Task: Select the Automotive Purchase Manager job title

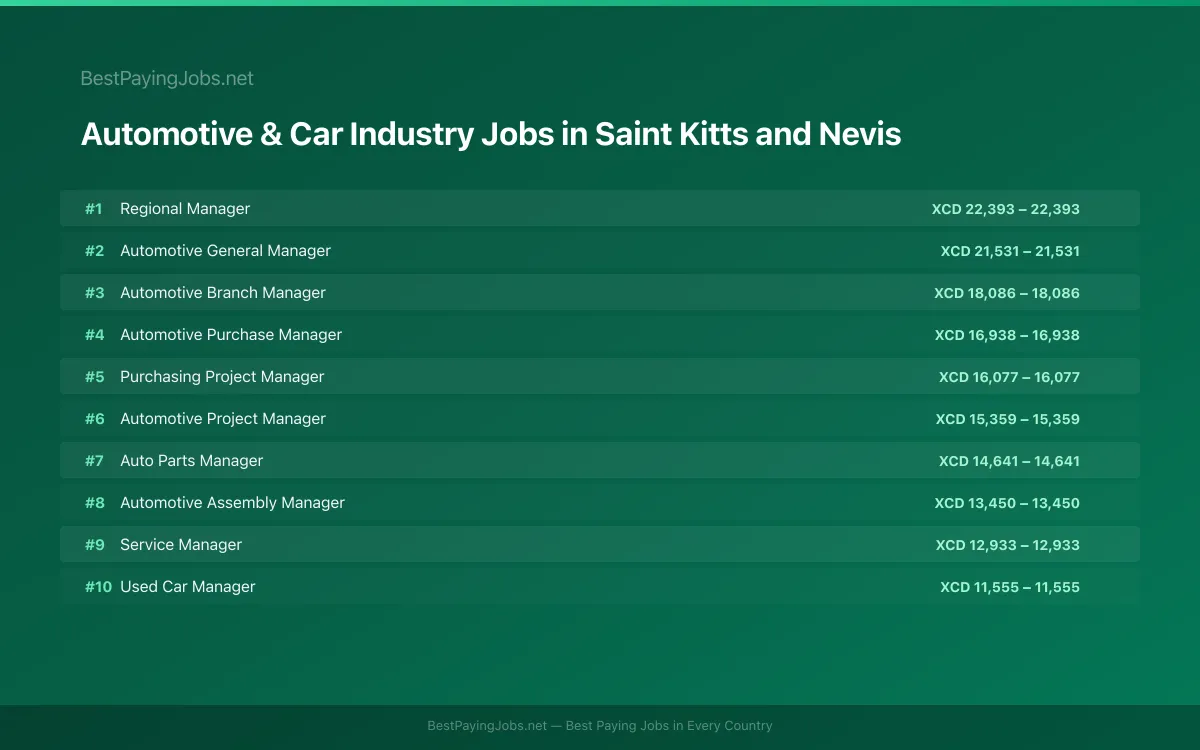Action: click(x=231, y=335)
